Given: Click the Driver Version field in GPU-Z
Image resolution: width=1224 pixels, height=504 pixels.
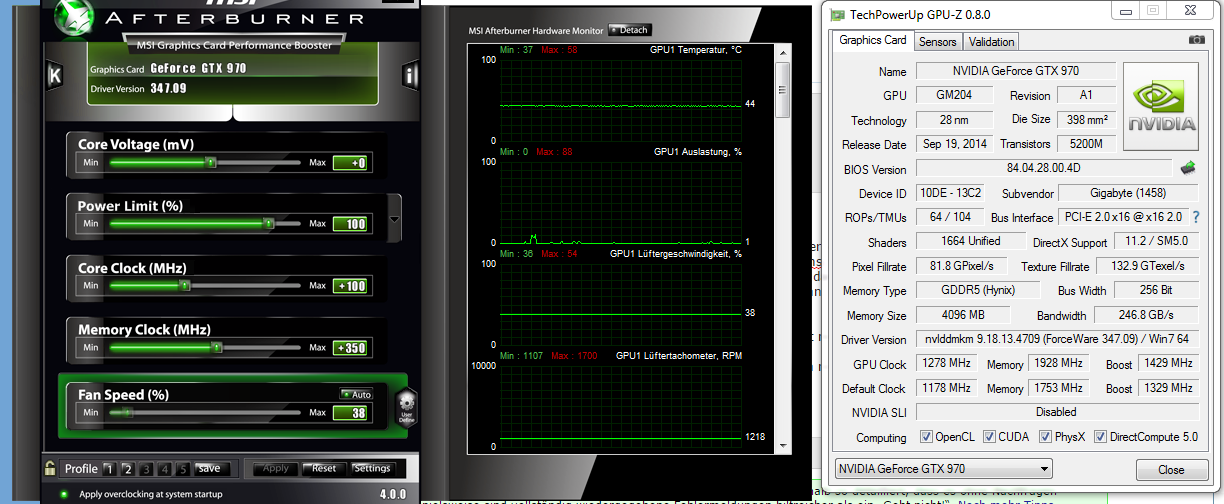Looking at the screenshot, I should pyautogui.click(x=1057, y=340).
